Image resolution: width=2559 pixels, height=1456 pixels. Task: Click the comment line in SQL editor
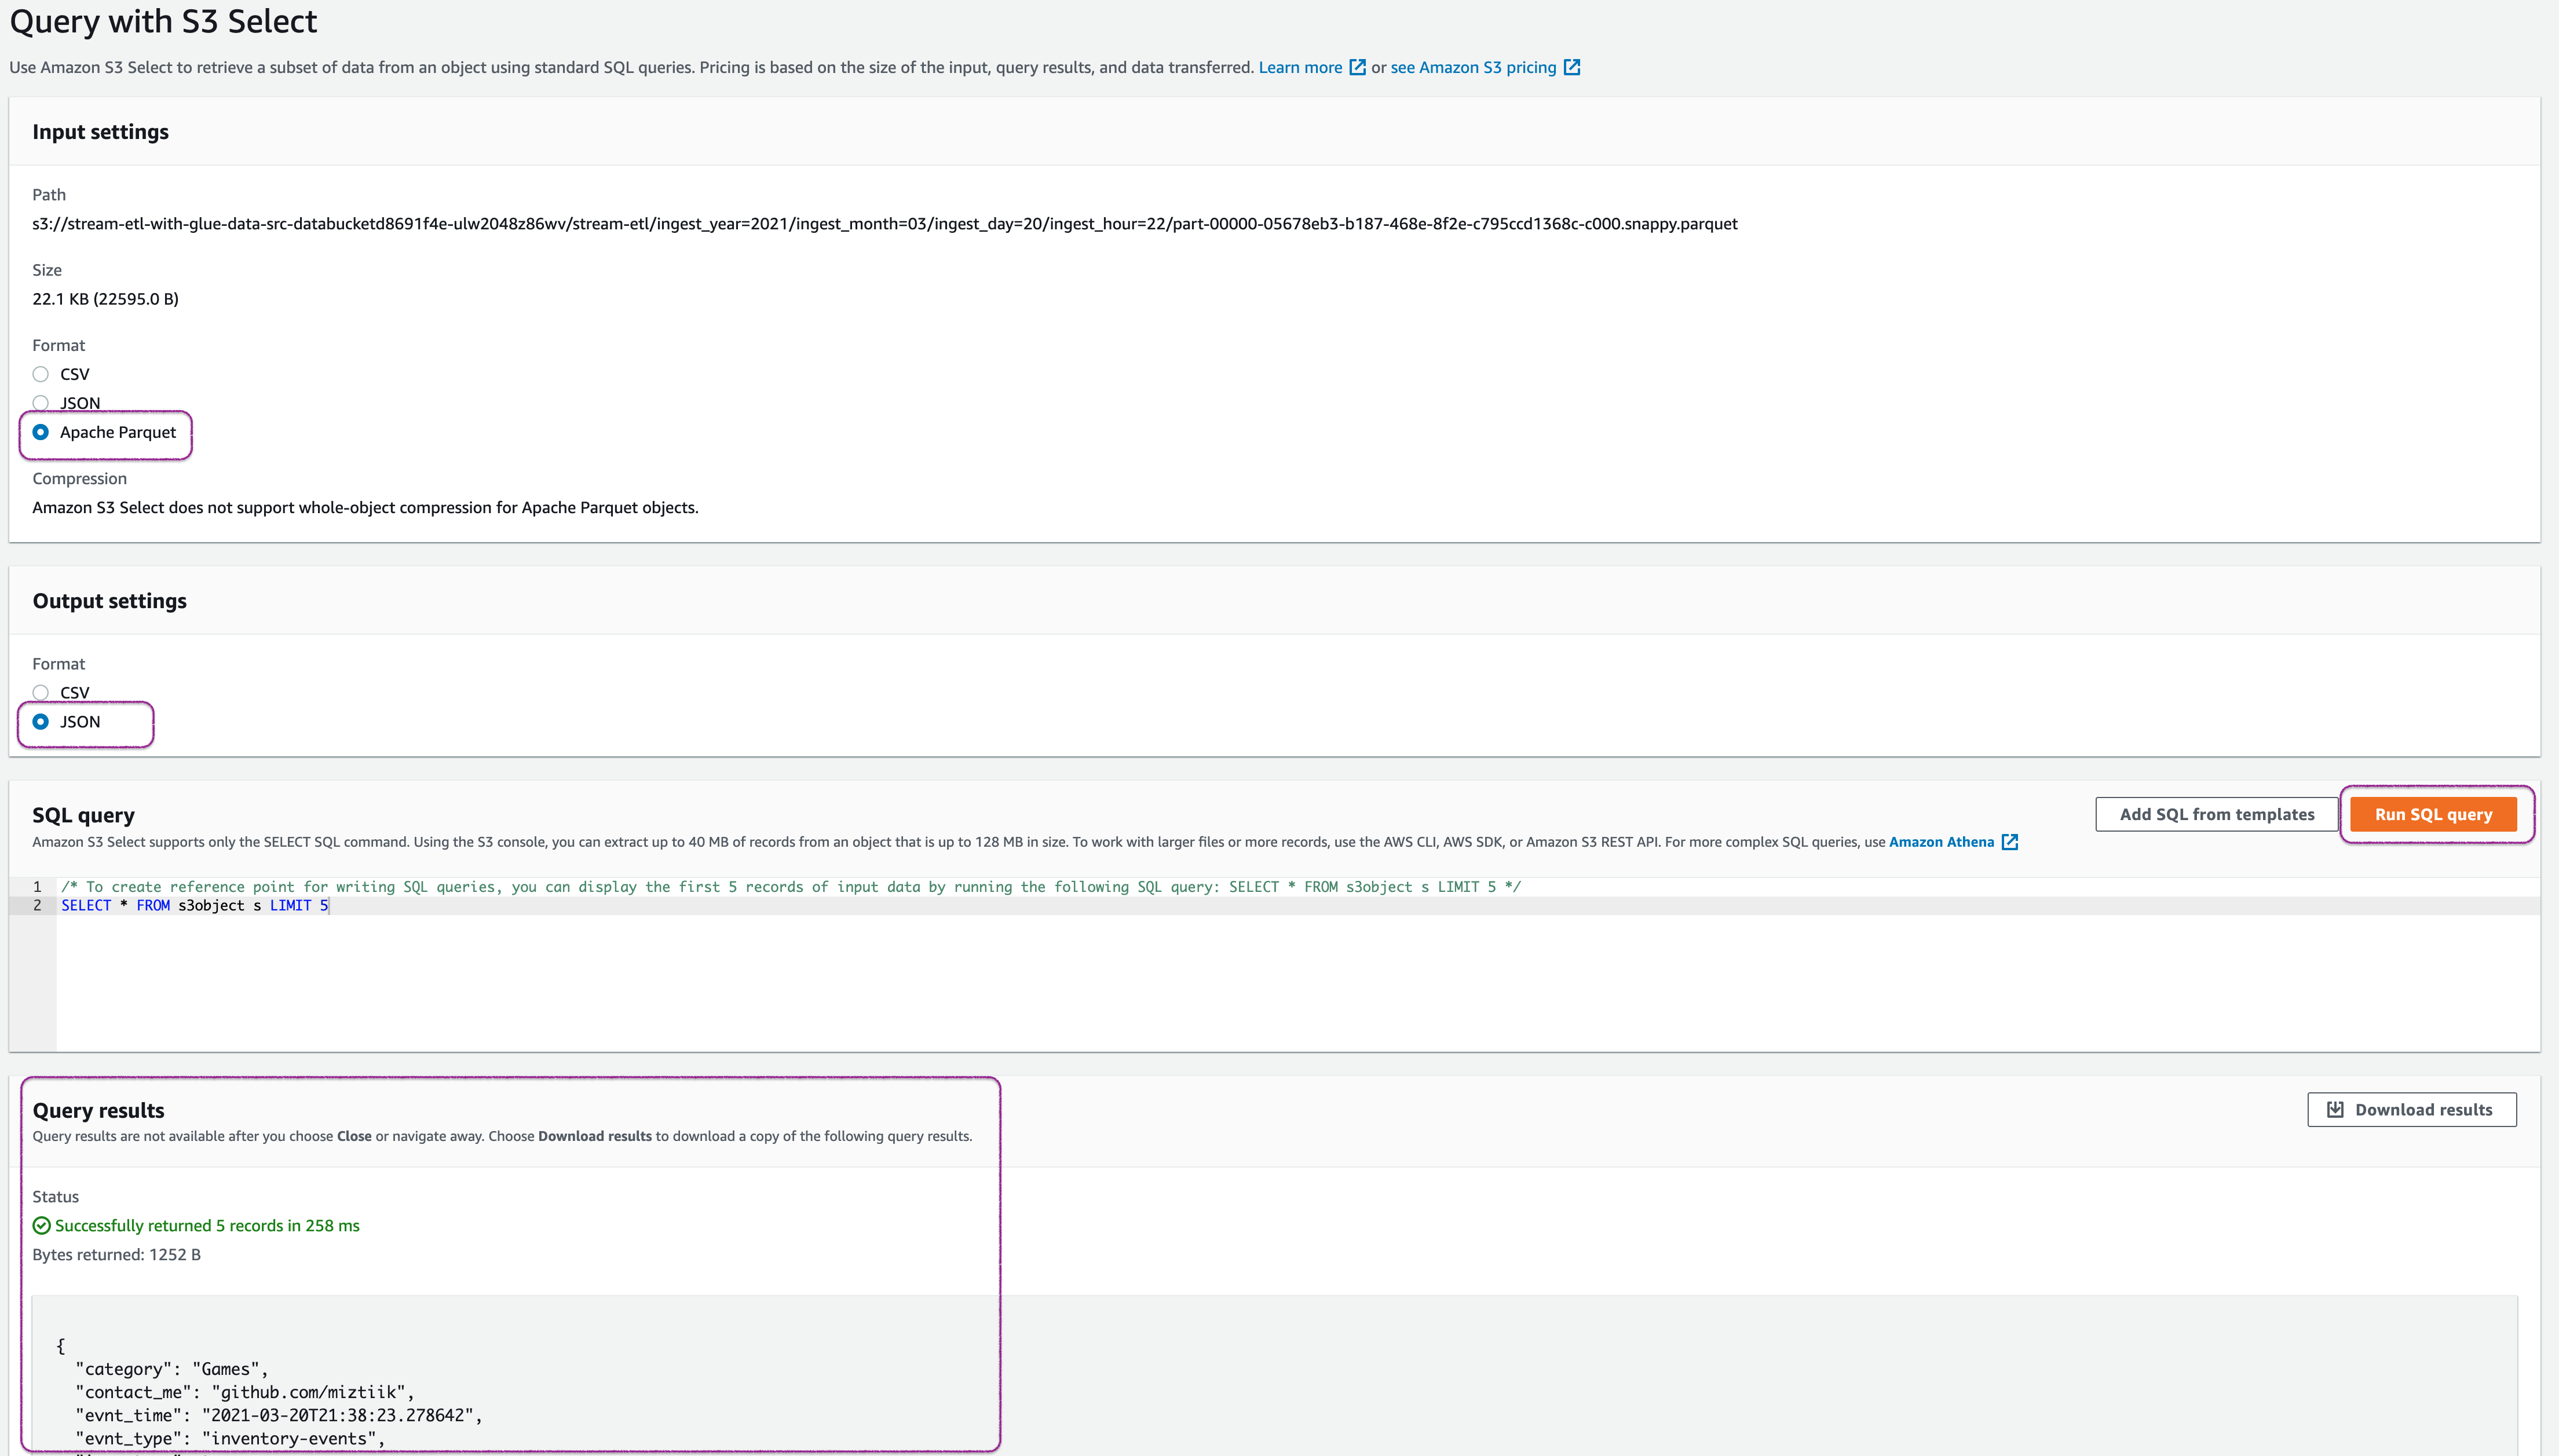(x=790, y=887)
